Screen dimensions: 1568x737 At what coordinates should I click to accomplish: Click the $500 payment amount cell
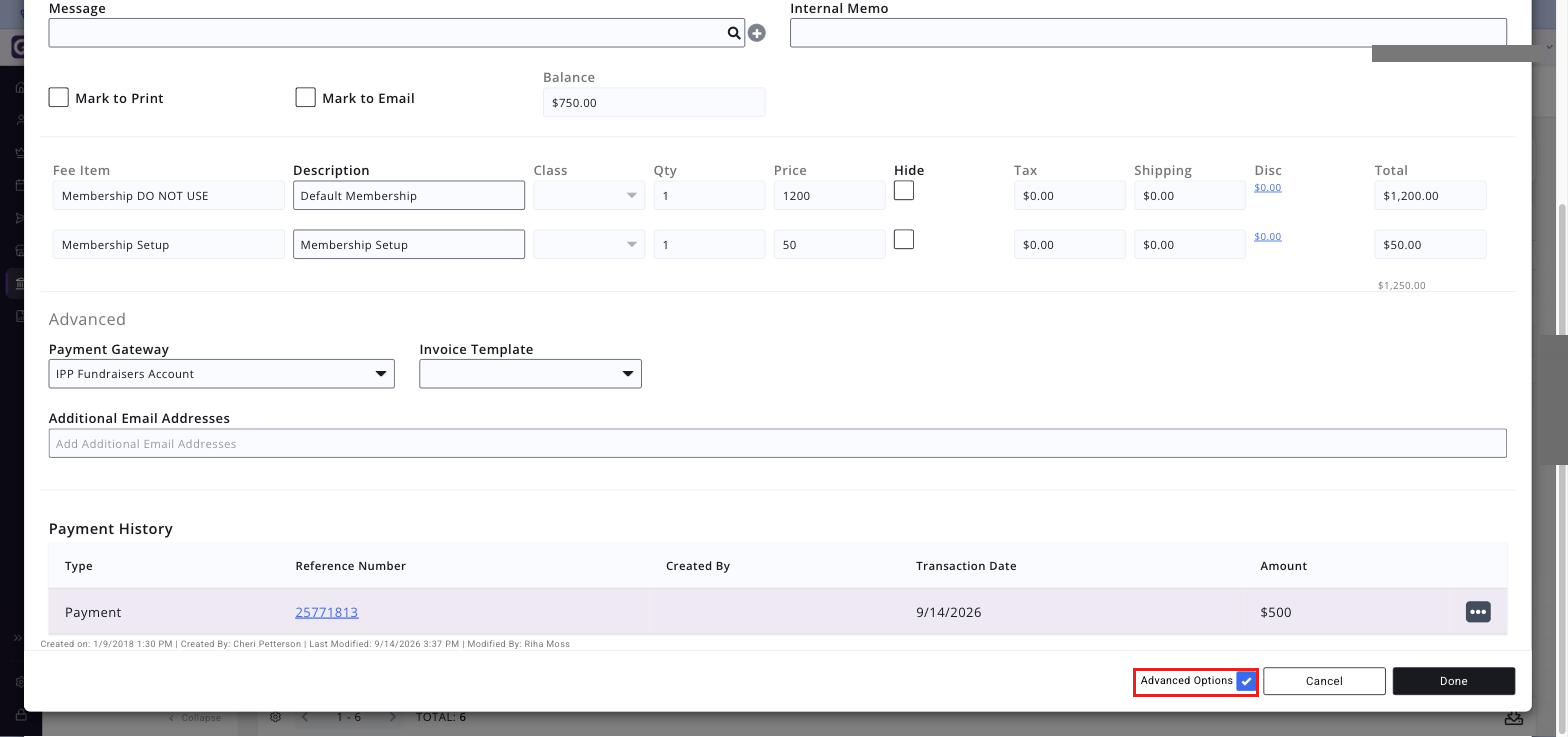tap(1276, 612)
